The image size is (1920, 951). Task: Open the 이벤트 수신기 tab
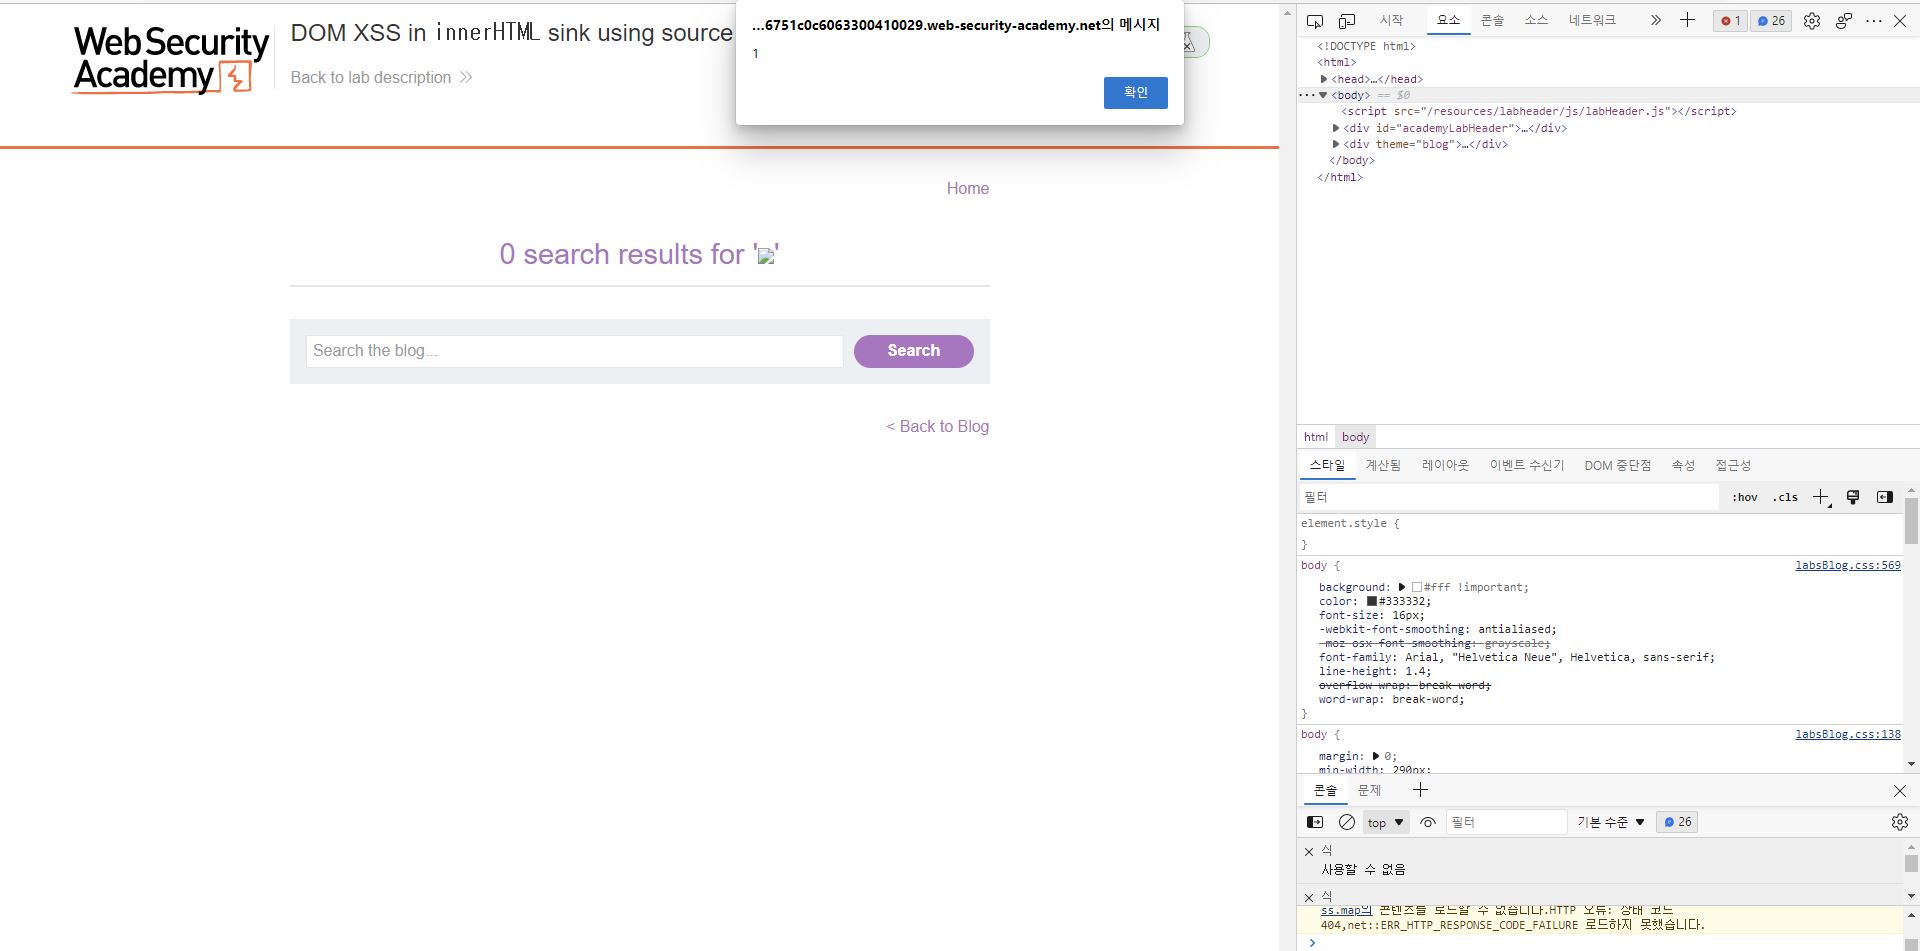coord(1527,465)
